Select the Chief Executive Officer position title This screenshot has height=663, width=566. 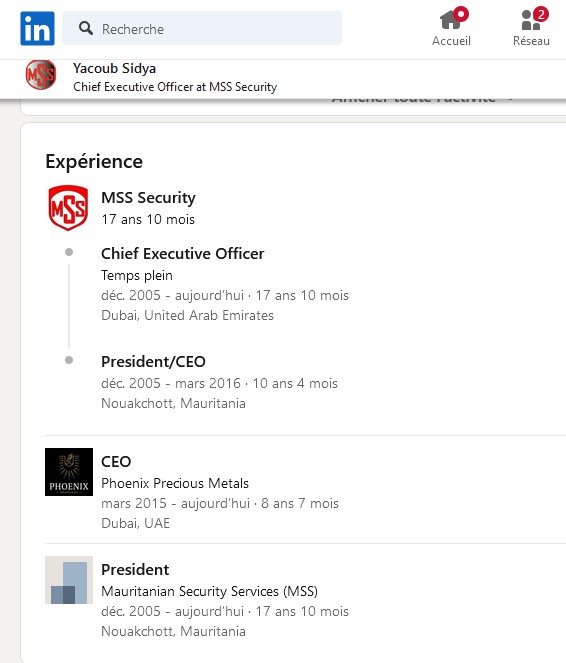point(183,253)
